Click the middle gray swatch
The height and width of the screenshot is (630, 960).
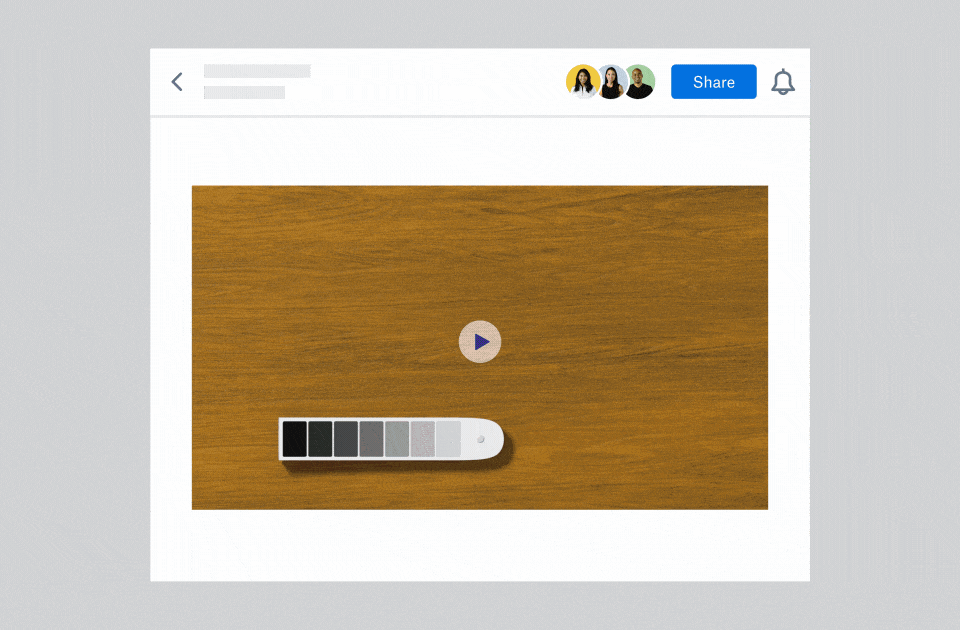[x=371, y=439]
